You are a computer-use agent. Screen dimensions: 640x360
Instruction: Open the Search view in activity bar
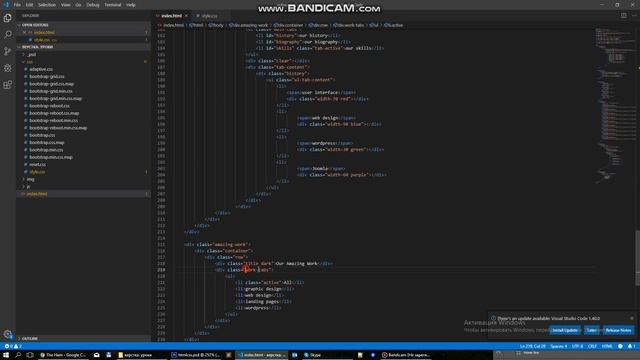click(7, 35)
